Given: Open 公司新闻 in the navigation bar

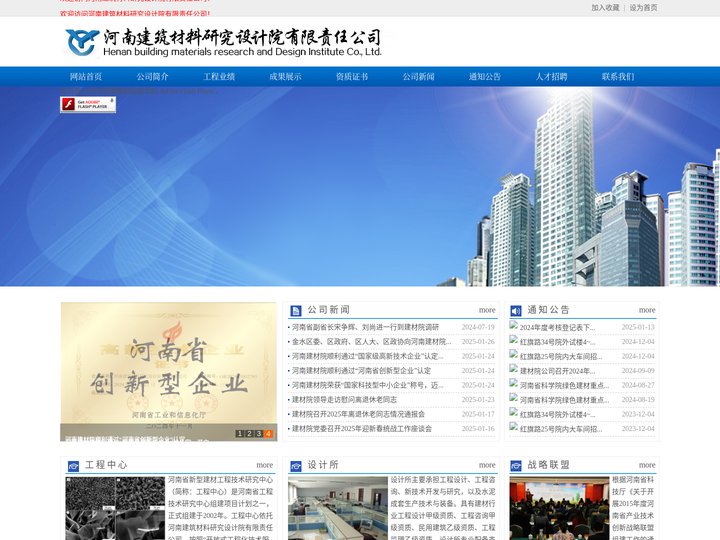Looking at the screenshot, I should pyautogui.click(x=419, y=77).
